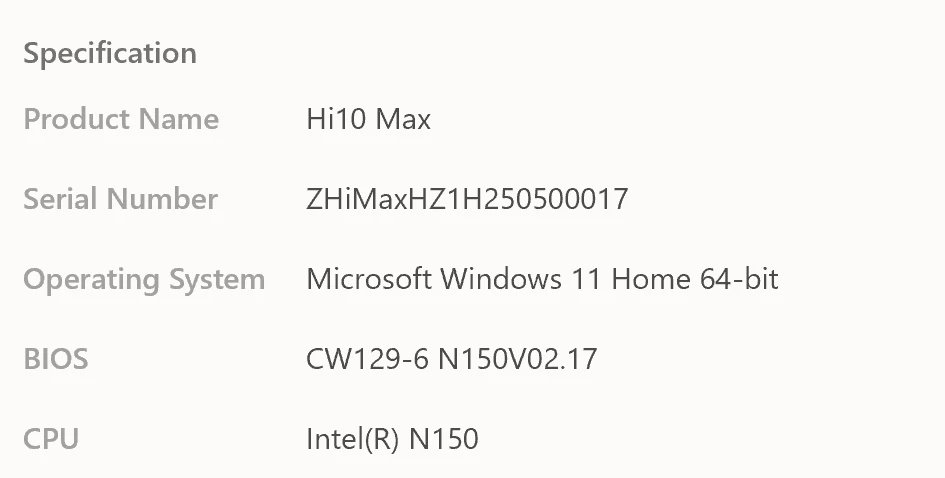Click the CPU label
The width and height of the screenshot is (945, 478).
point(51,438)
